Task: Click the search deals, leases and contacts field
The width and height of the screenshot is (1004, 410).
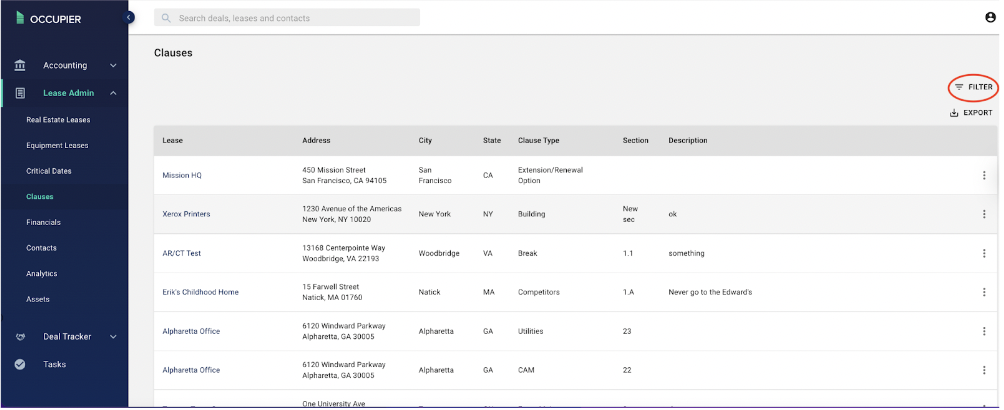Action: (x=287, y=18)
